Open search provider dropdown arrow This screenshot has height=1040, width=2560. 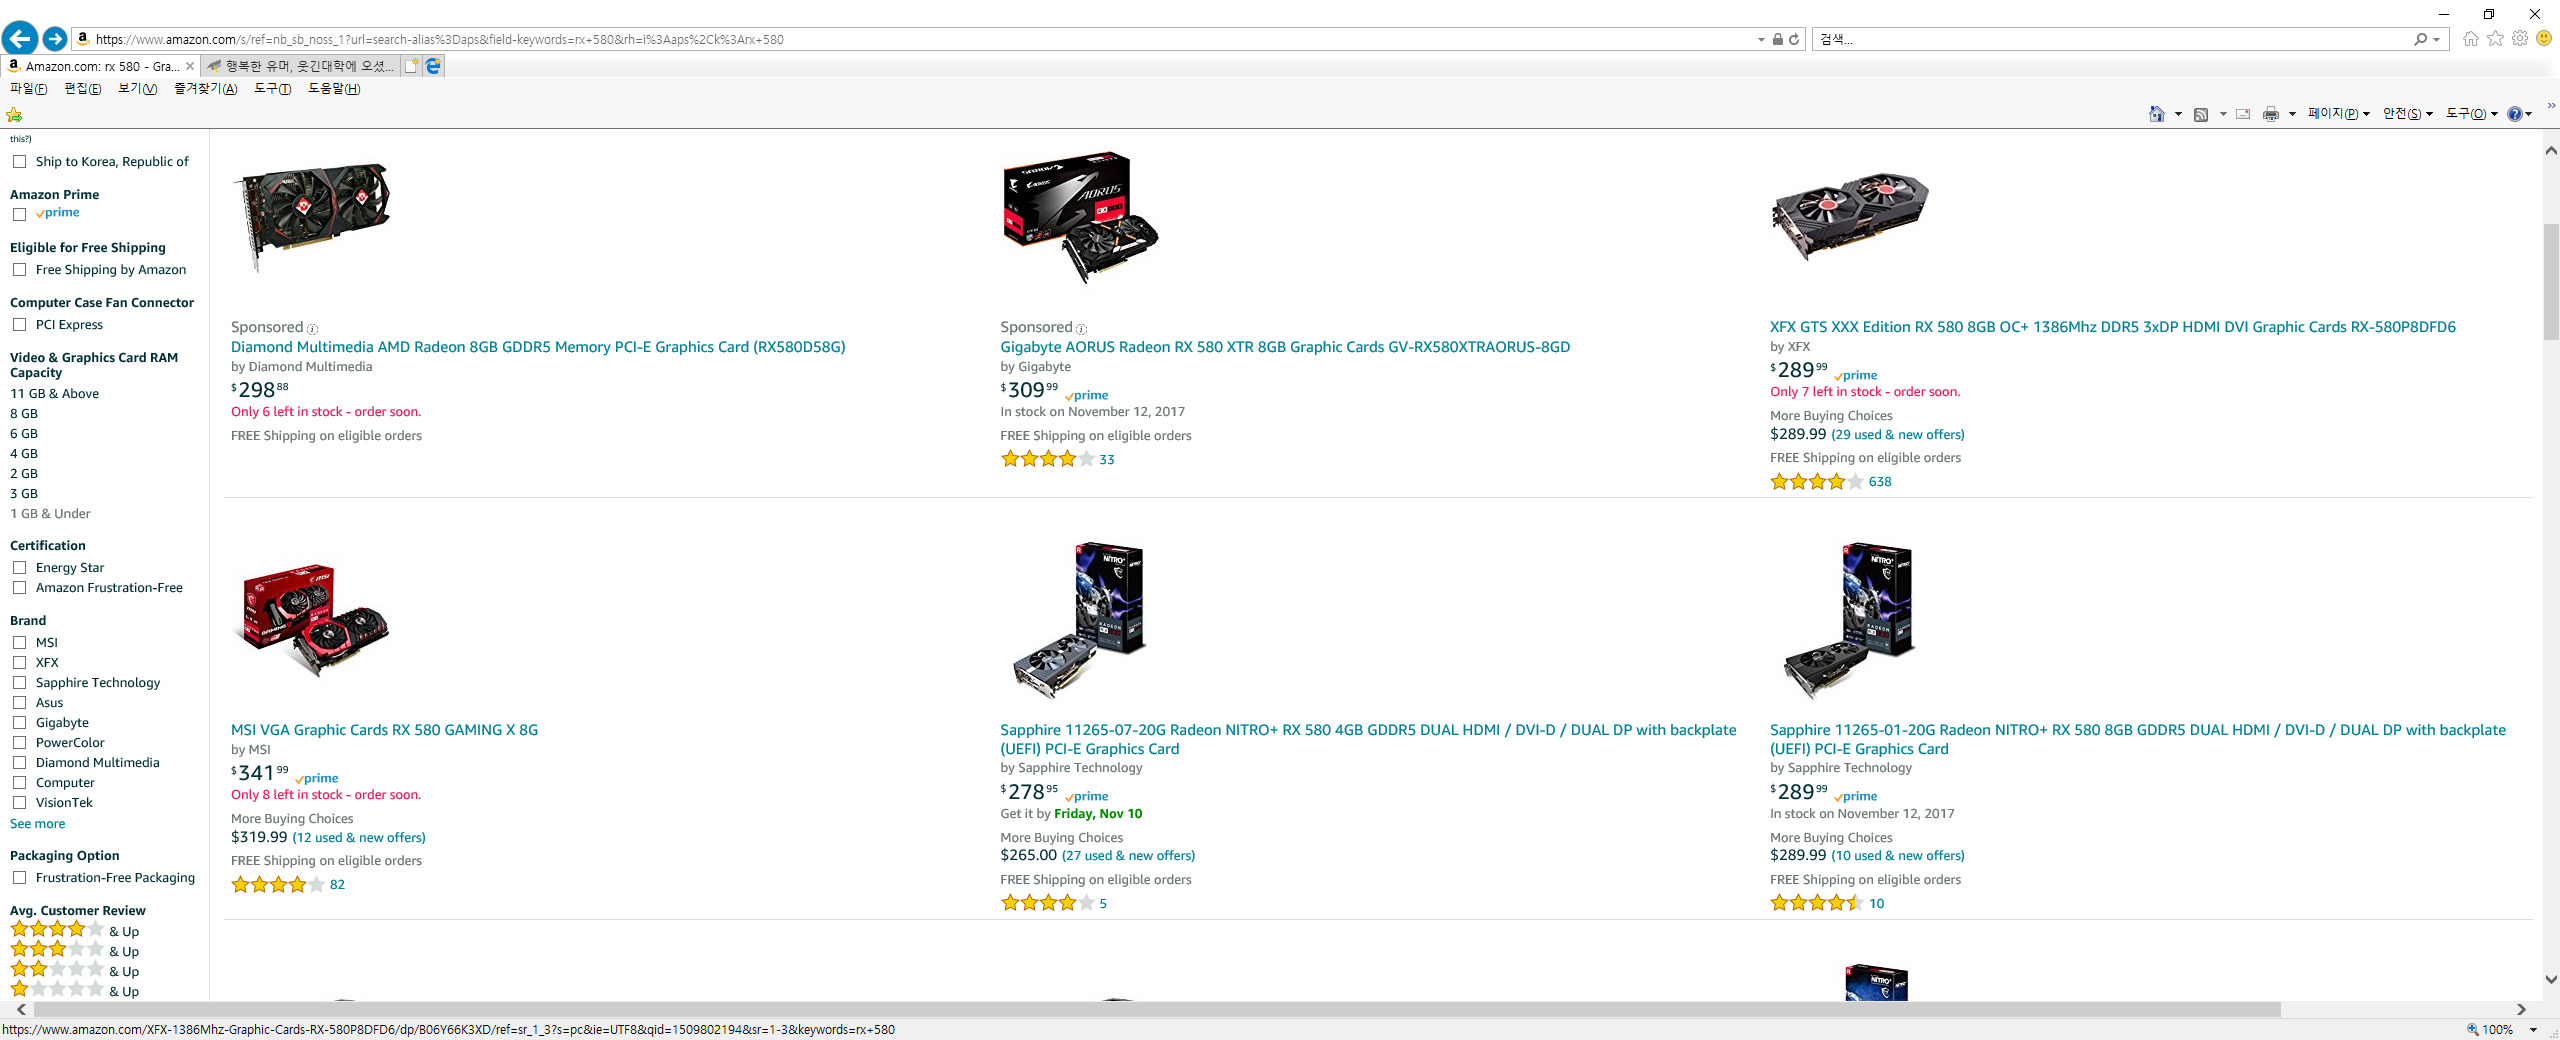coord(2437,40)
